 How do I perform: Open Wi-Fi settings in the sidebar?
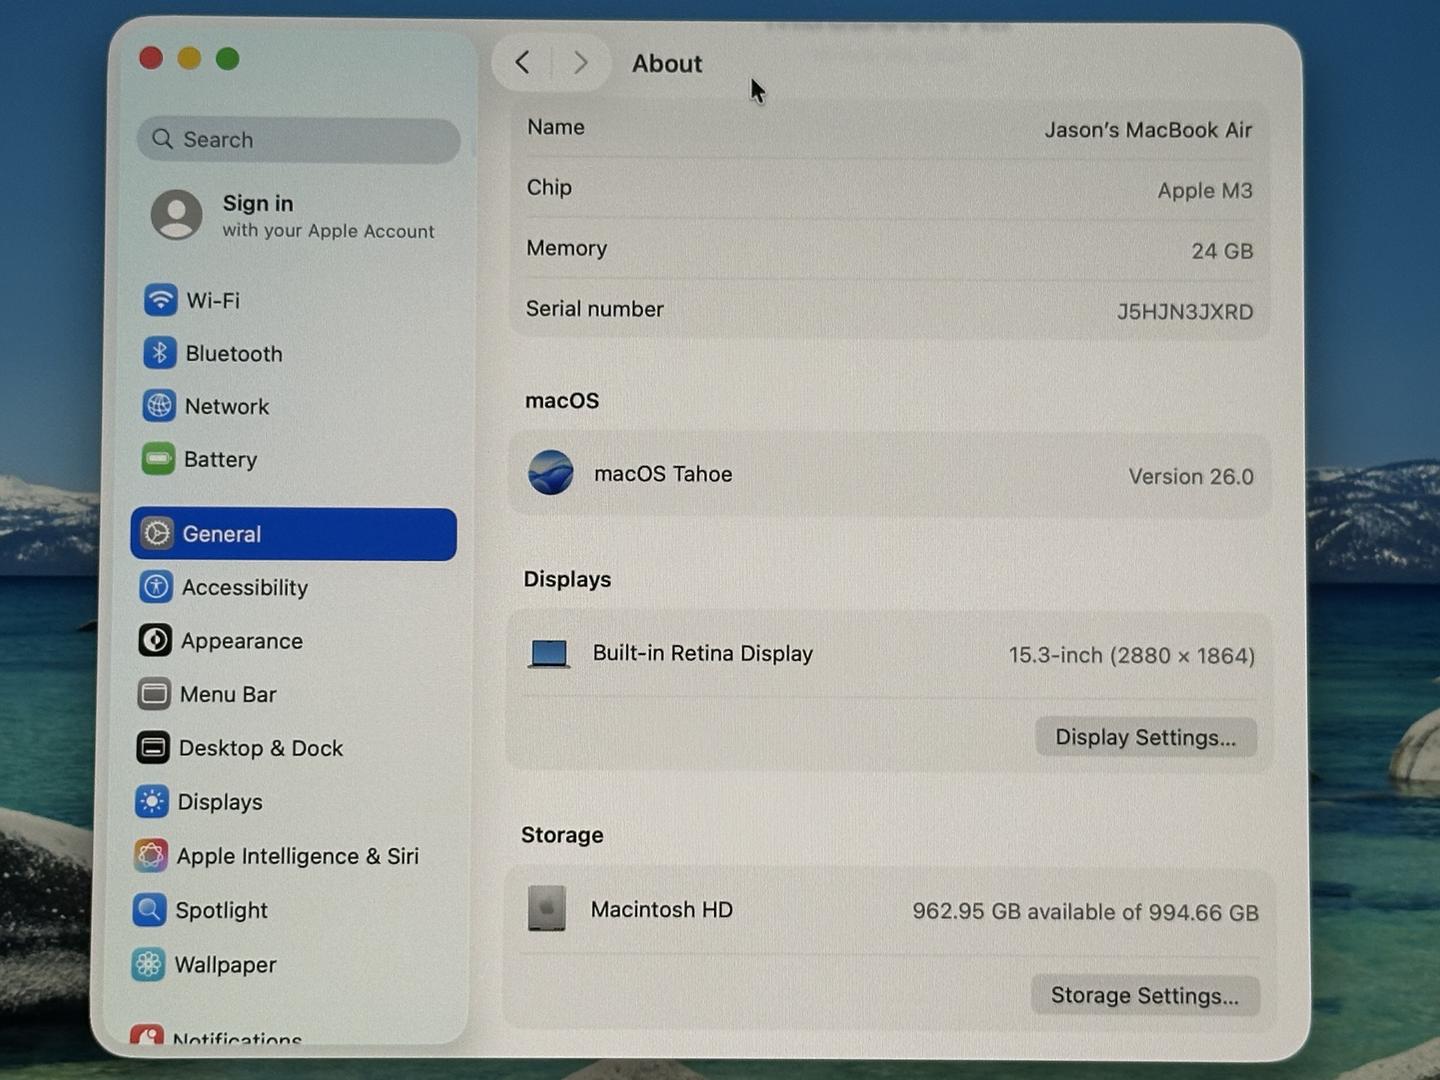(212, 300)
